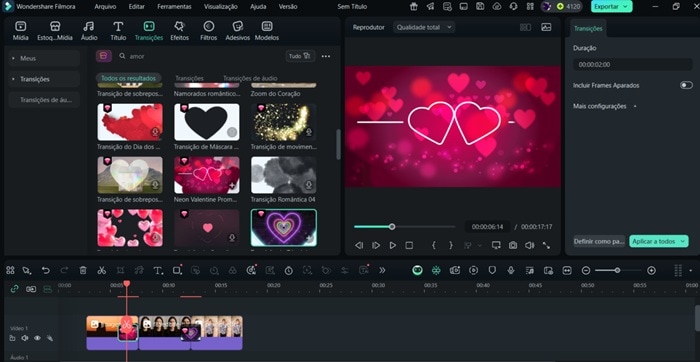Open the Editar menu
The width and height of the screenshot is (700, 362).
coord(137,7)
